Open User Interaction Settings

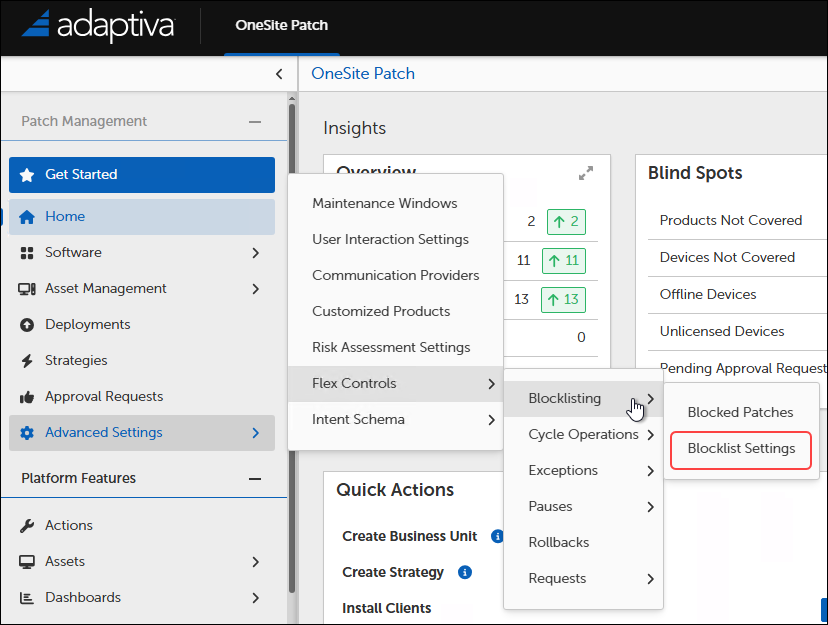pos(395,239)
